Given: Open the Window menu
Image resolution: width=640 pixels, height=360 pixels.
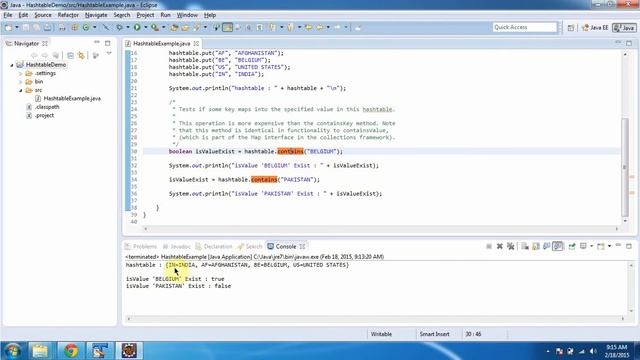Looking at the screenshot, I should tap(187, 15).
